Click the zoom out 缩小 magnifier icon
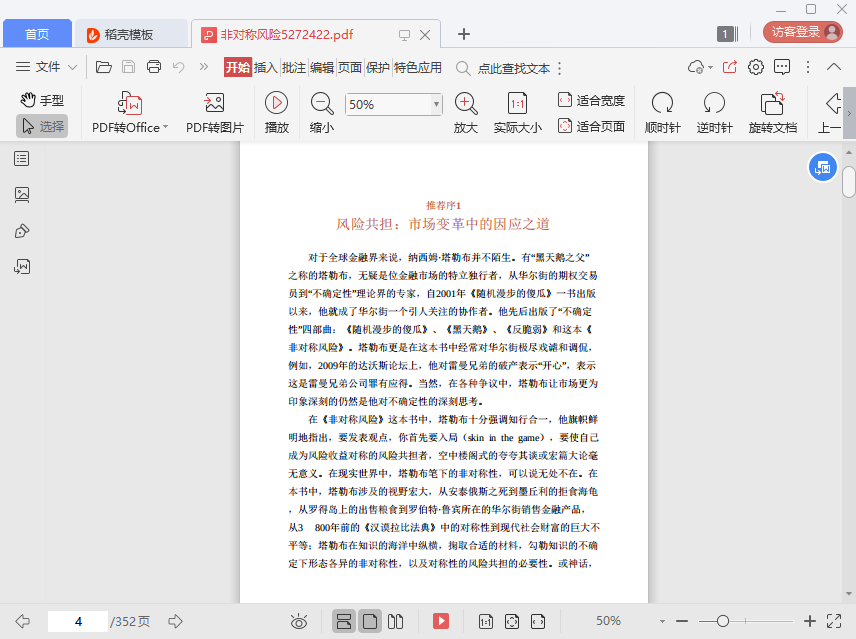Screen dimensions: 856x639 tap(322, 103)
